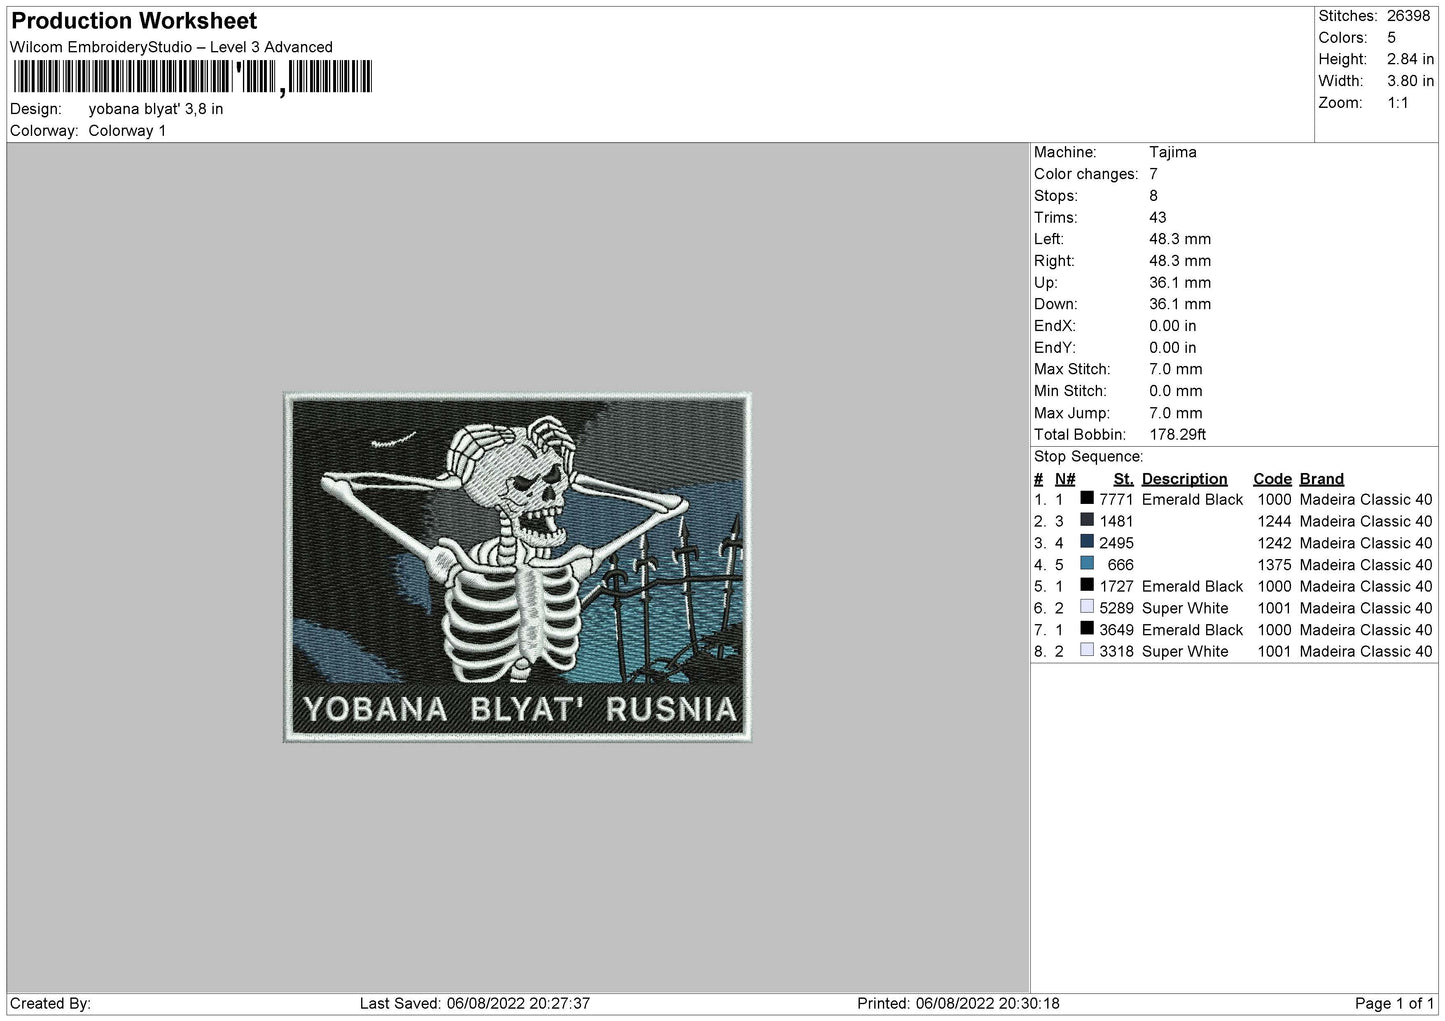The width and height of the screenshot is (1445, 1021).
Task: Click "Emerald Black" in the 3649 stitch row
Action: click(1192, 630)
